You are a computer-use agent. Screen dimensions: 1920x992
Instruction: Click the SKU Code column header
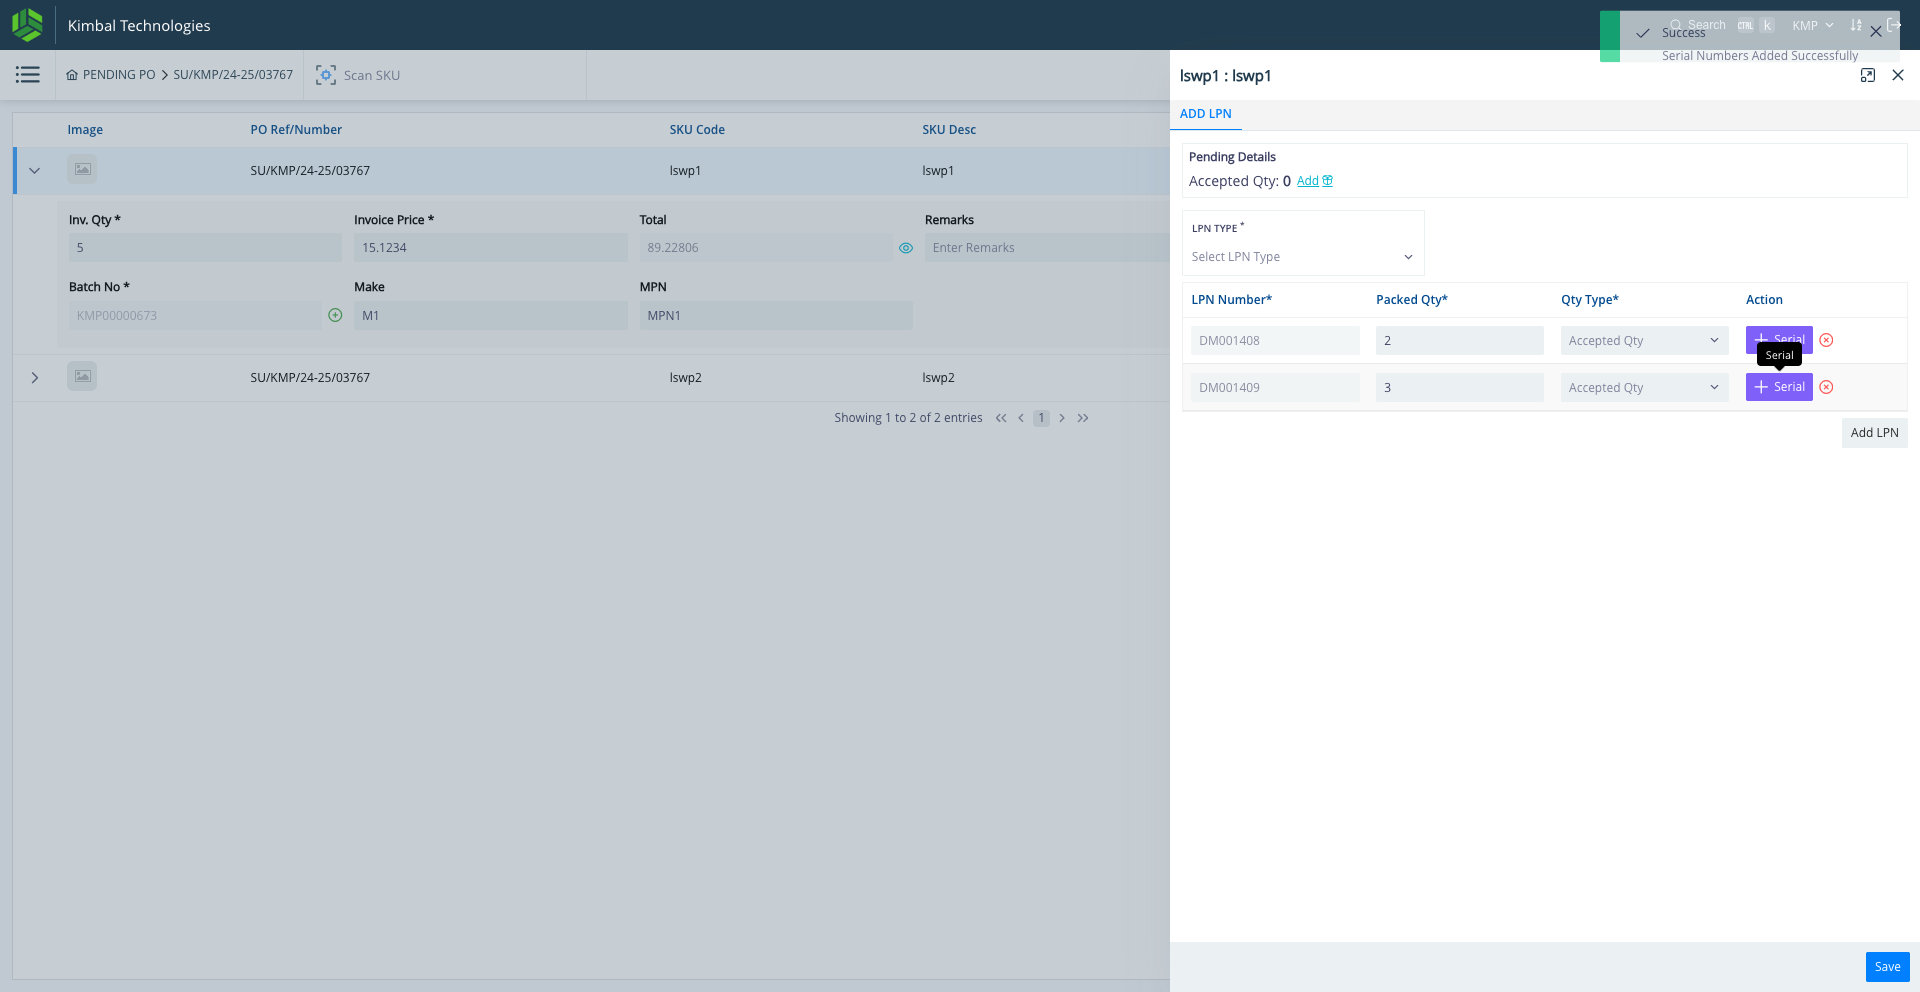[x=697, y=130]
